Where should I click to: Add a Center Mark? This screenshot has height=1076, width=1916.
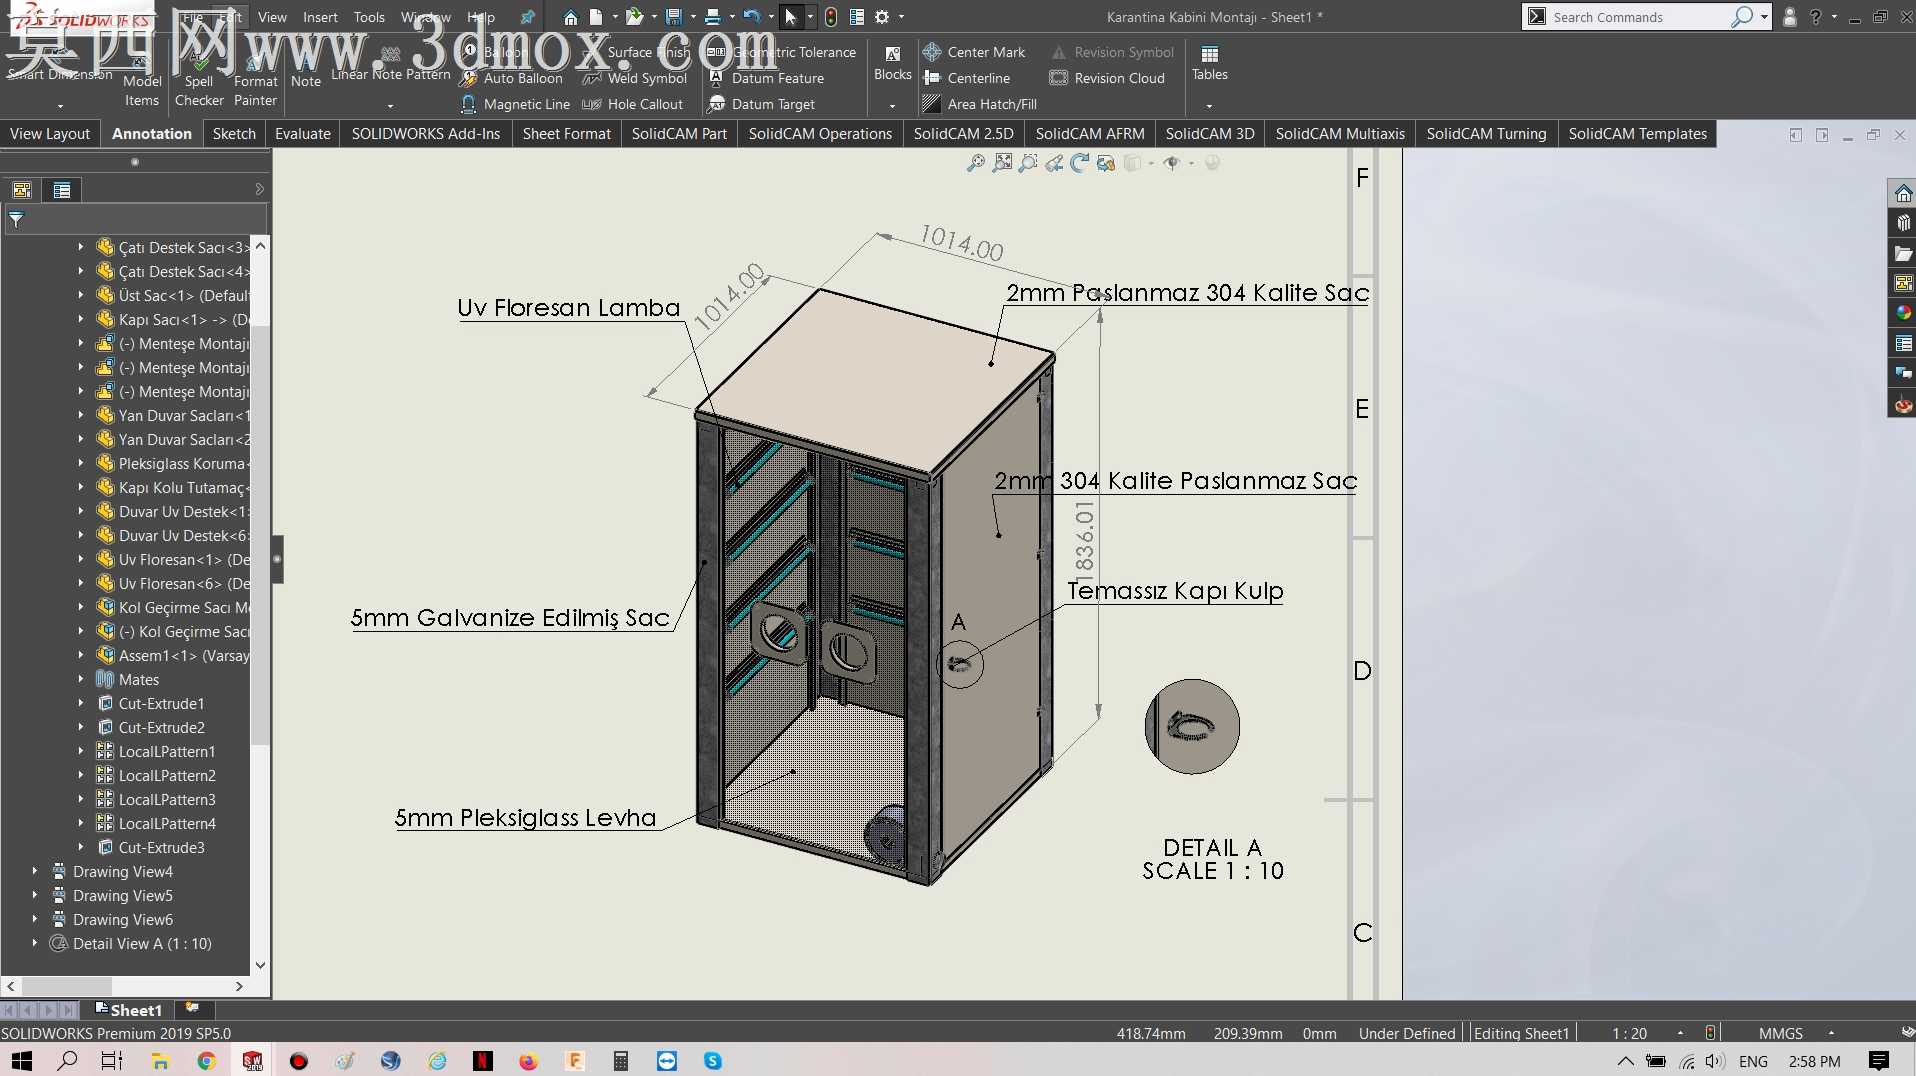tap(974, 52)
